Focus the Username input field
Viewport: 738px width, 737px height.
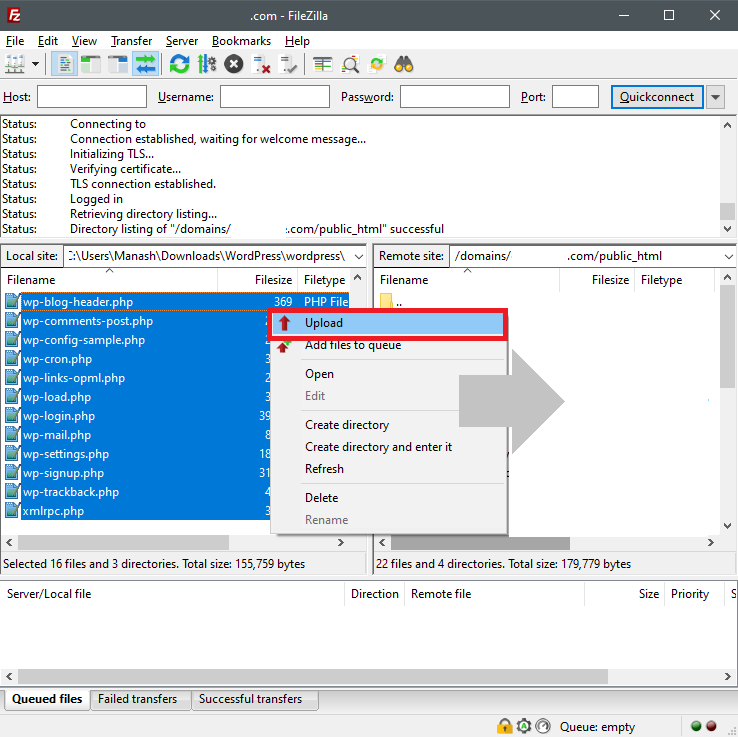pyautogui.click(x=274, y=96)
